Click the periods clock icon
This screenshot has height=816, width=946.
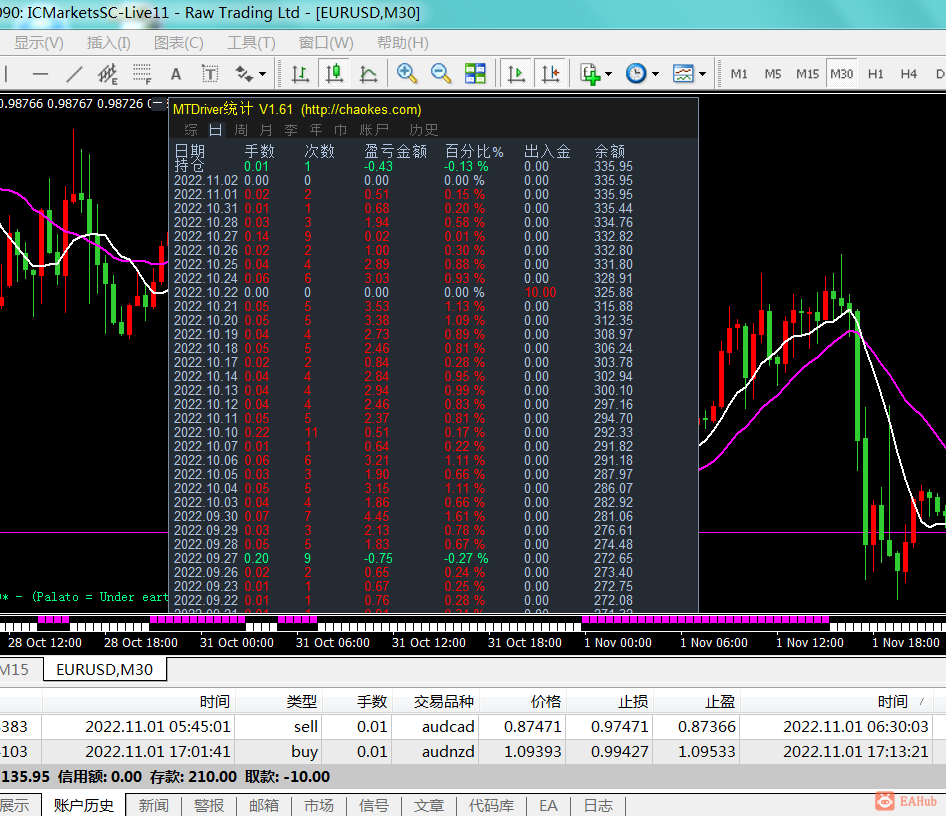pos(636,74)
